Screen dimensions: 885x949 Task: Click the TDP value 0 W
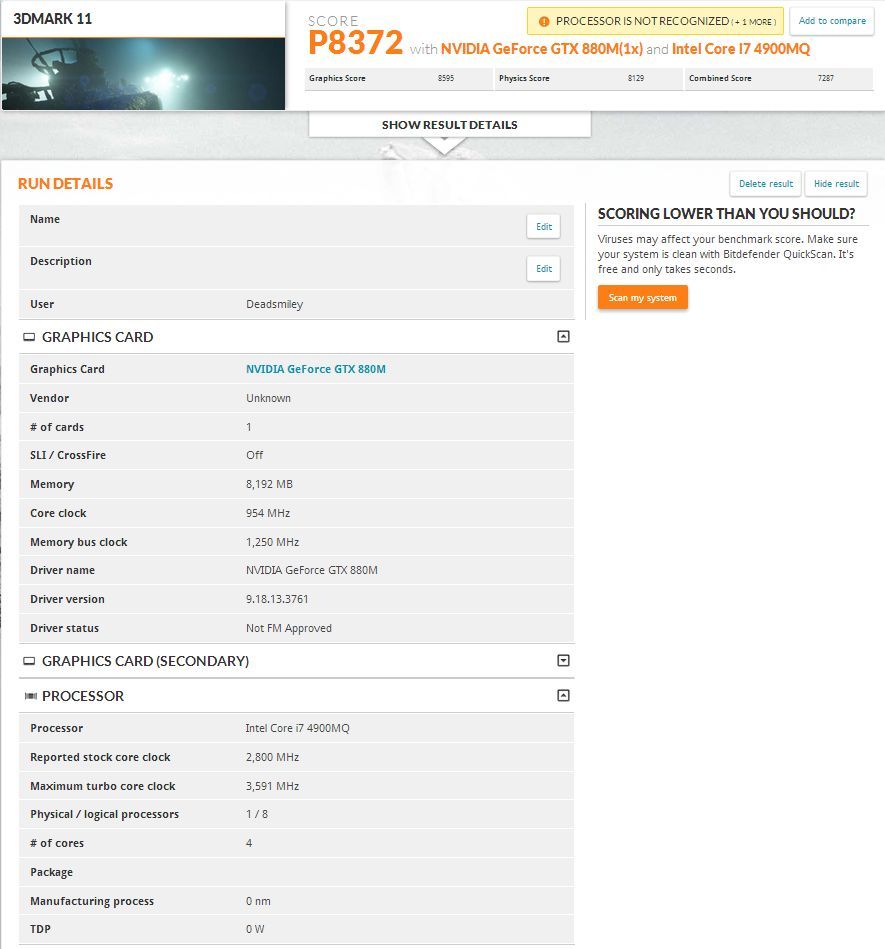255,929
